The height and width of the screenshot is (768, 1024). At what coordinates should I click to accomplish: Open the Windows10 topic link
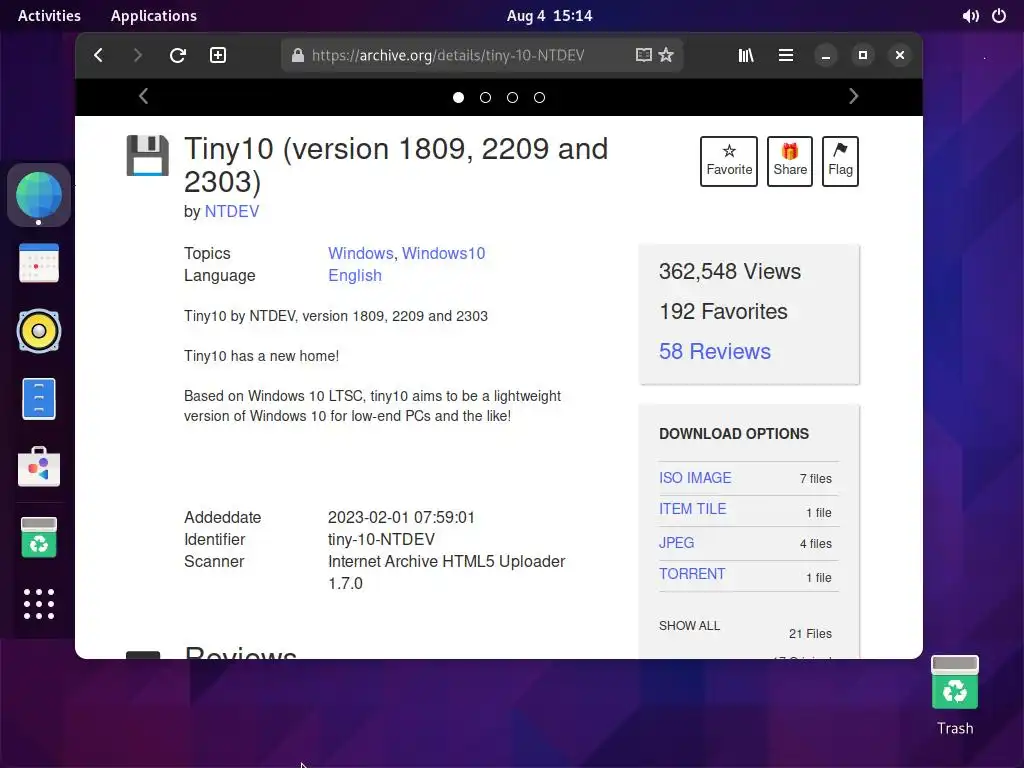(443, 253)
